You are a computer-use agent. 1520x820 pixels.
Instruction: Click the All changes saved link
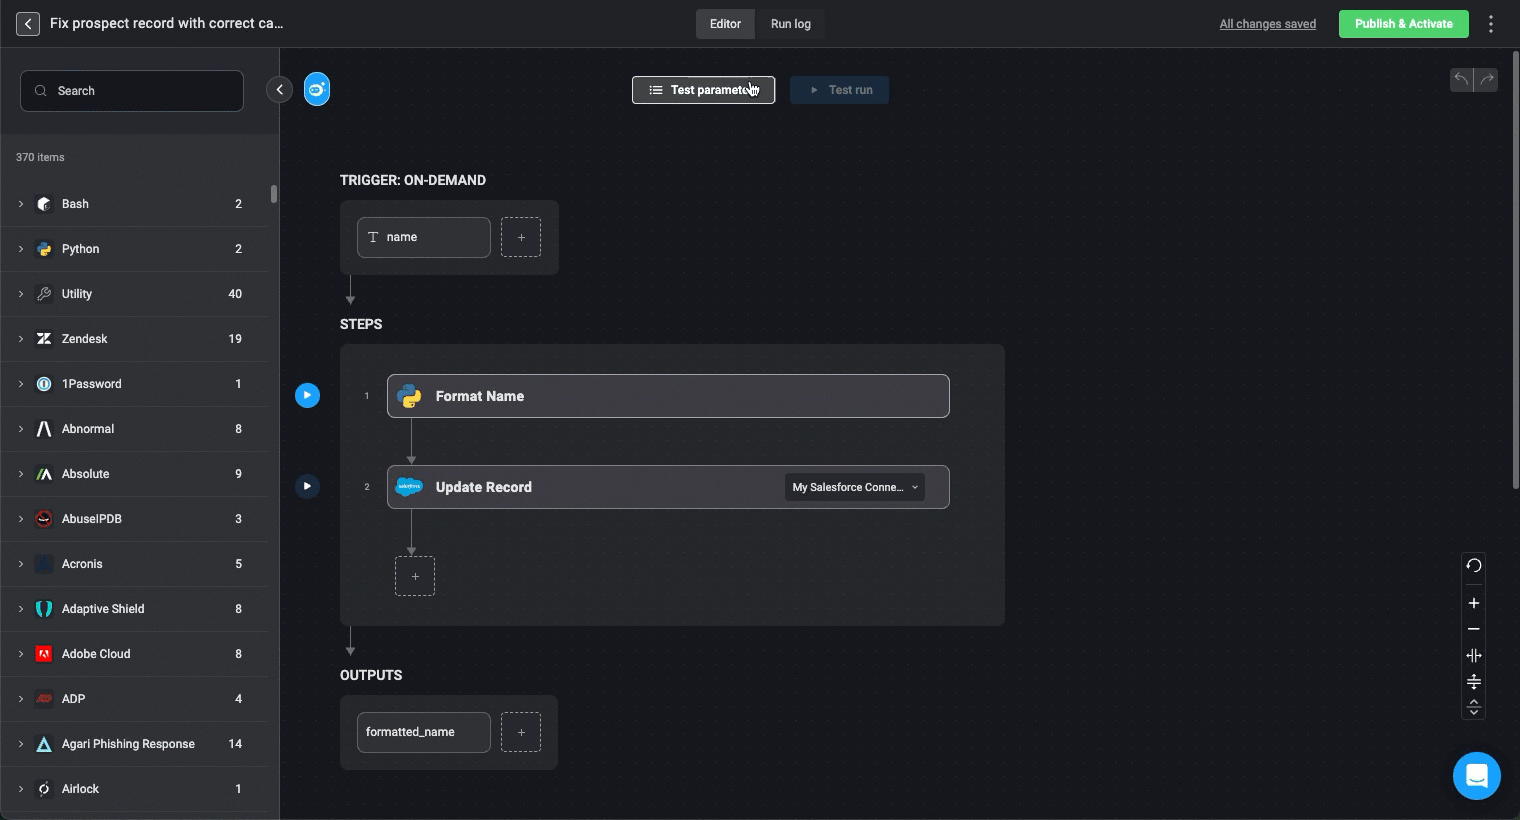1267,24
